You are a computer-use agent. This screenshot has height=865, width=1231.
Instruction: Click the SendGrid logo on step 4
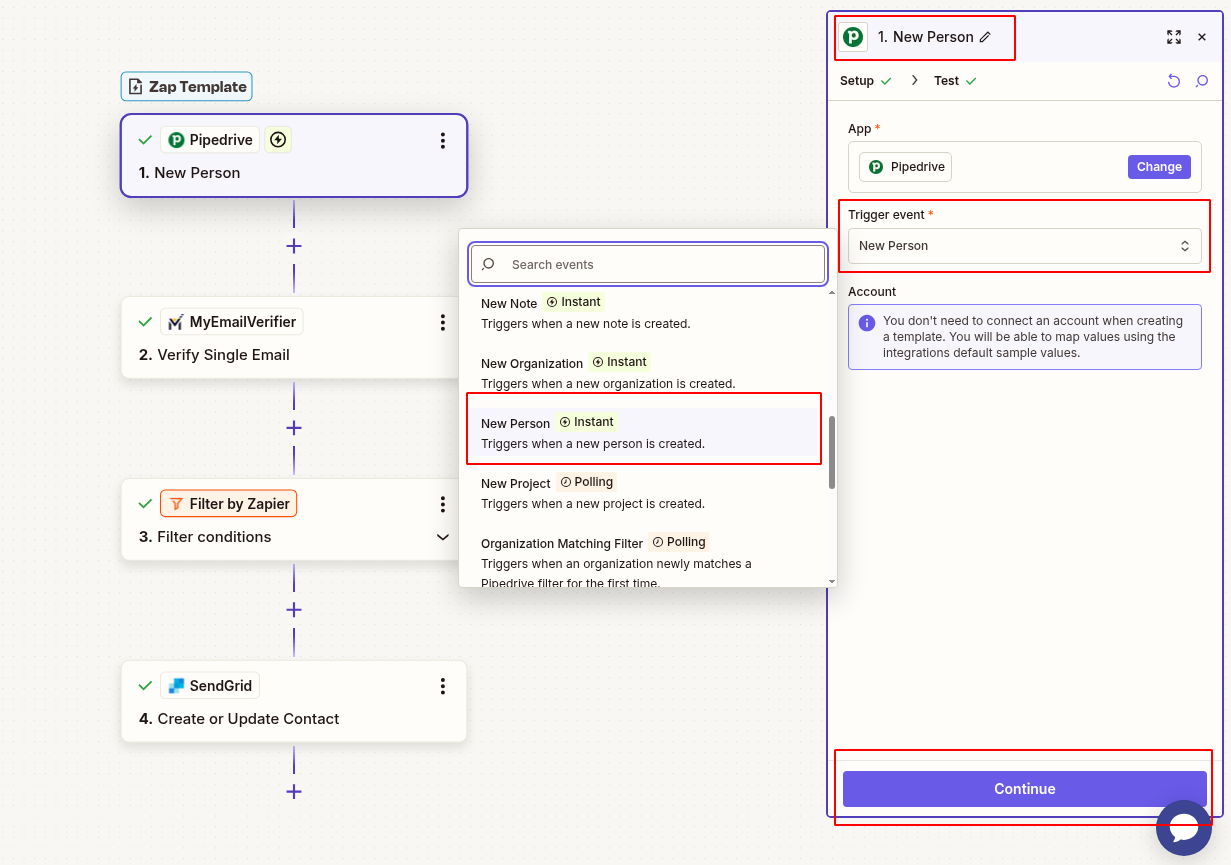click(x=175, y=685)
